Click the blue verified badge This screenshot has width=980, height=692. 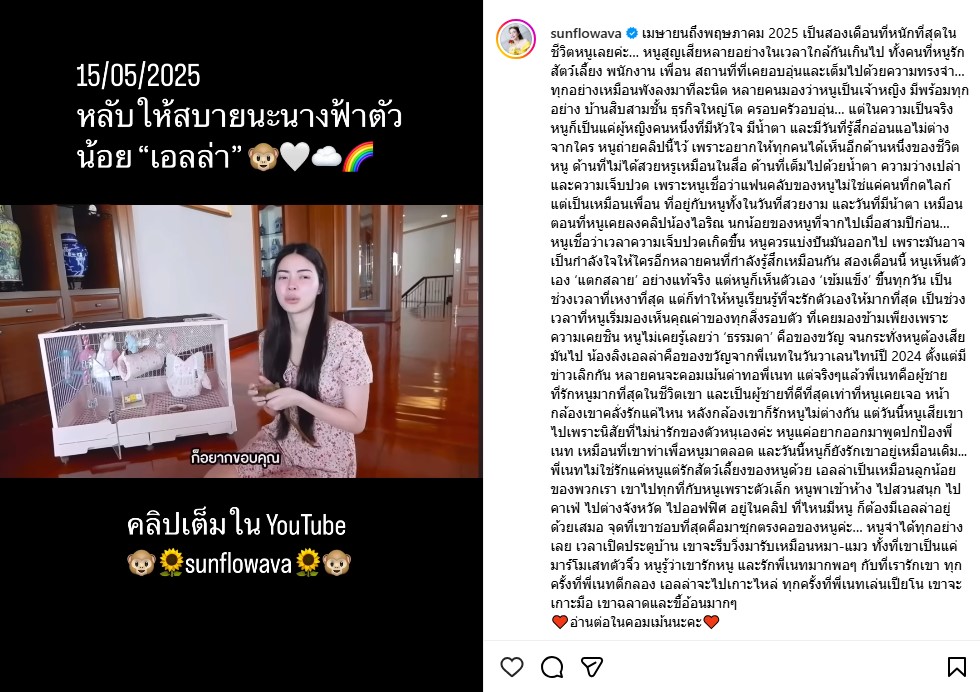tap(632, 33)
